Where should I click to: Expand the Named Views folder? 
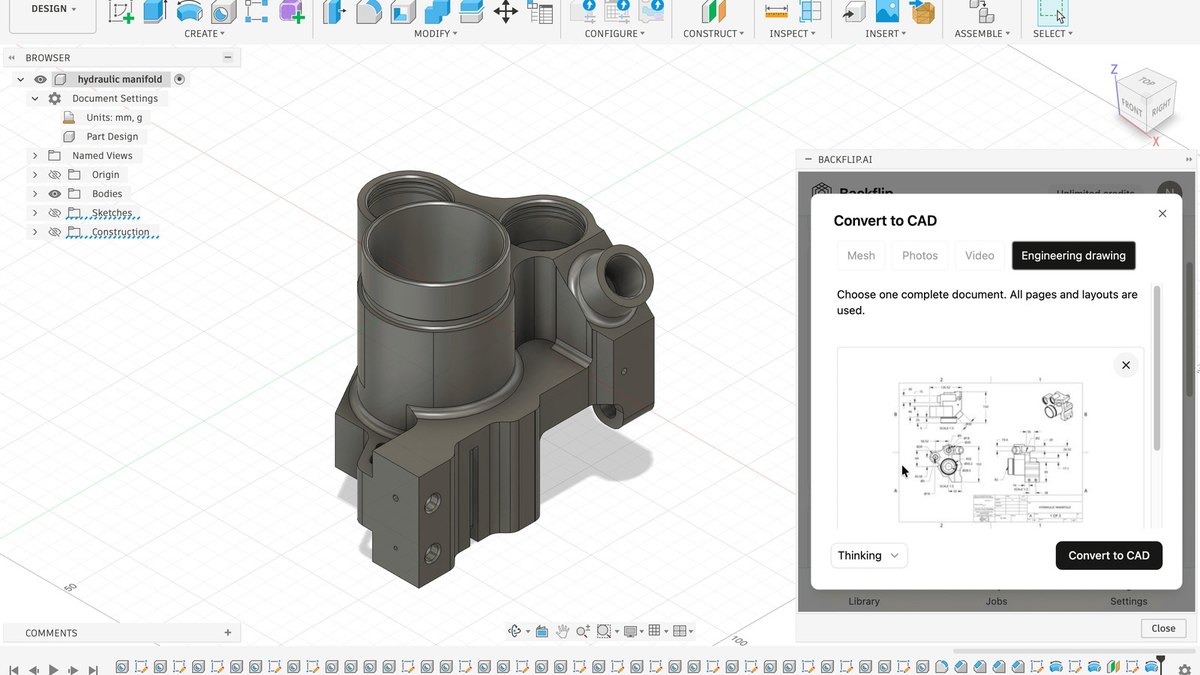(x=35, y=156)
